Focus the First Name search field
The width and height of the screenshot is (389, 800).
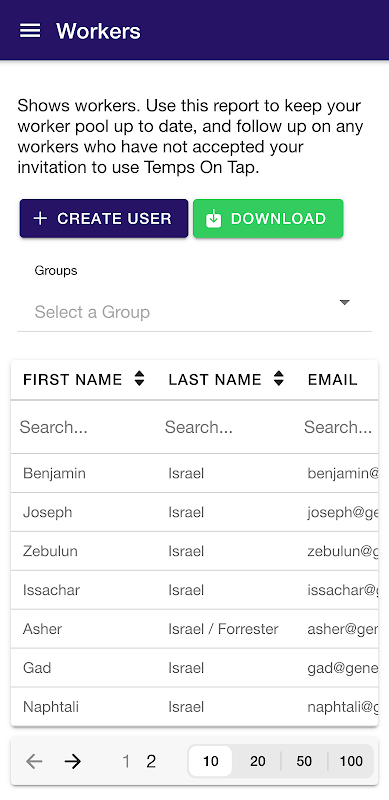82,427
